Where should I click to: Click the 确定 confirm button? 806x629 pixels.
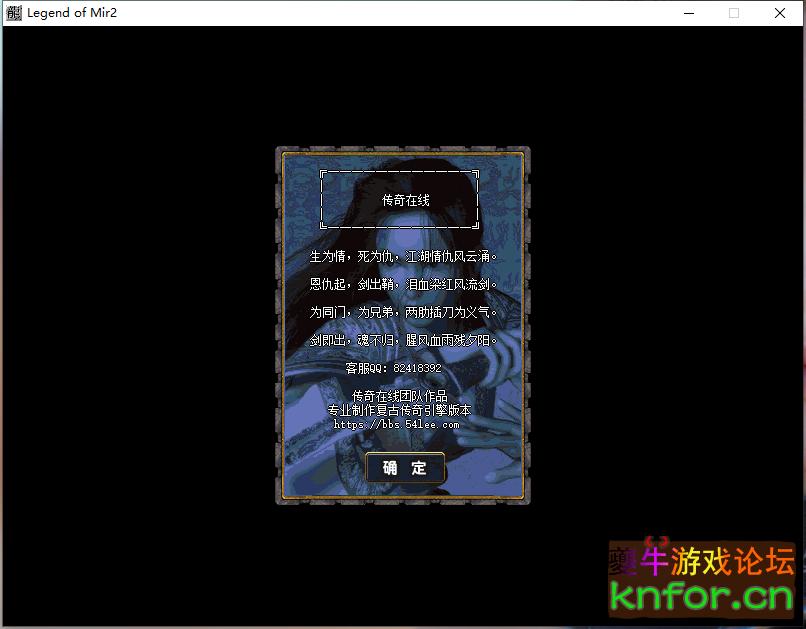[405, 468]
